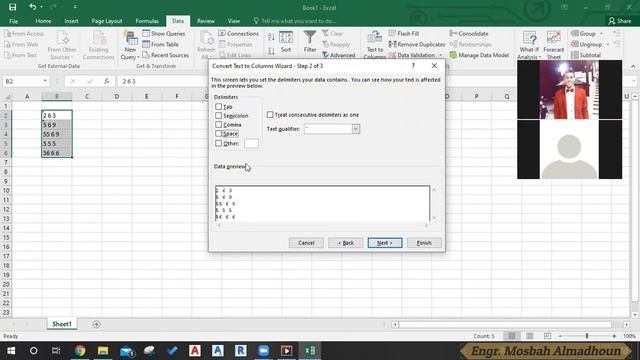Screen dimensions: 640x360
Task: Click Cancel in the wizard dialog
Action: (x=306, y=243)
